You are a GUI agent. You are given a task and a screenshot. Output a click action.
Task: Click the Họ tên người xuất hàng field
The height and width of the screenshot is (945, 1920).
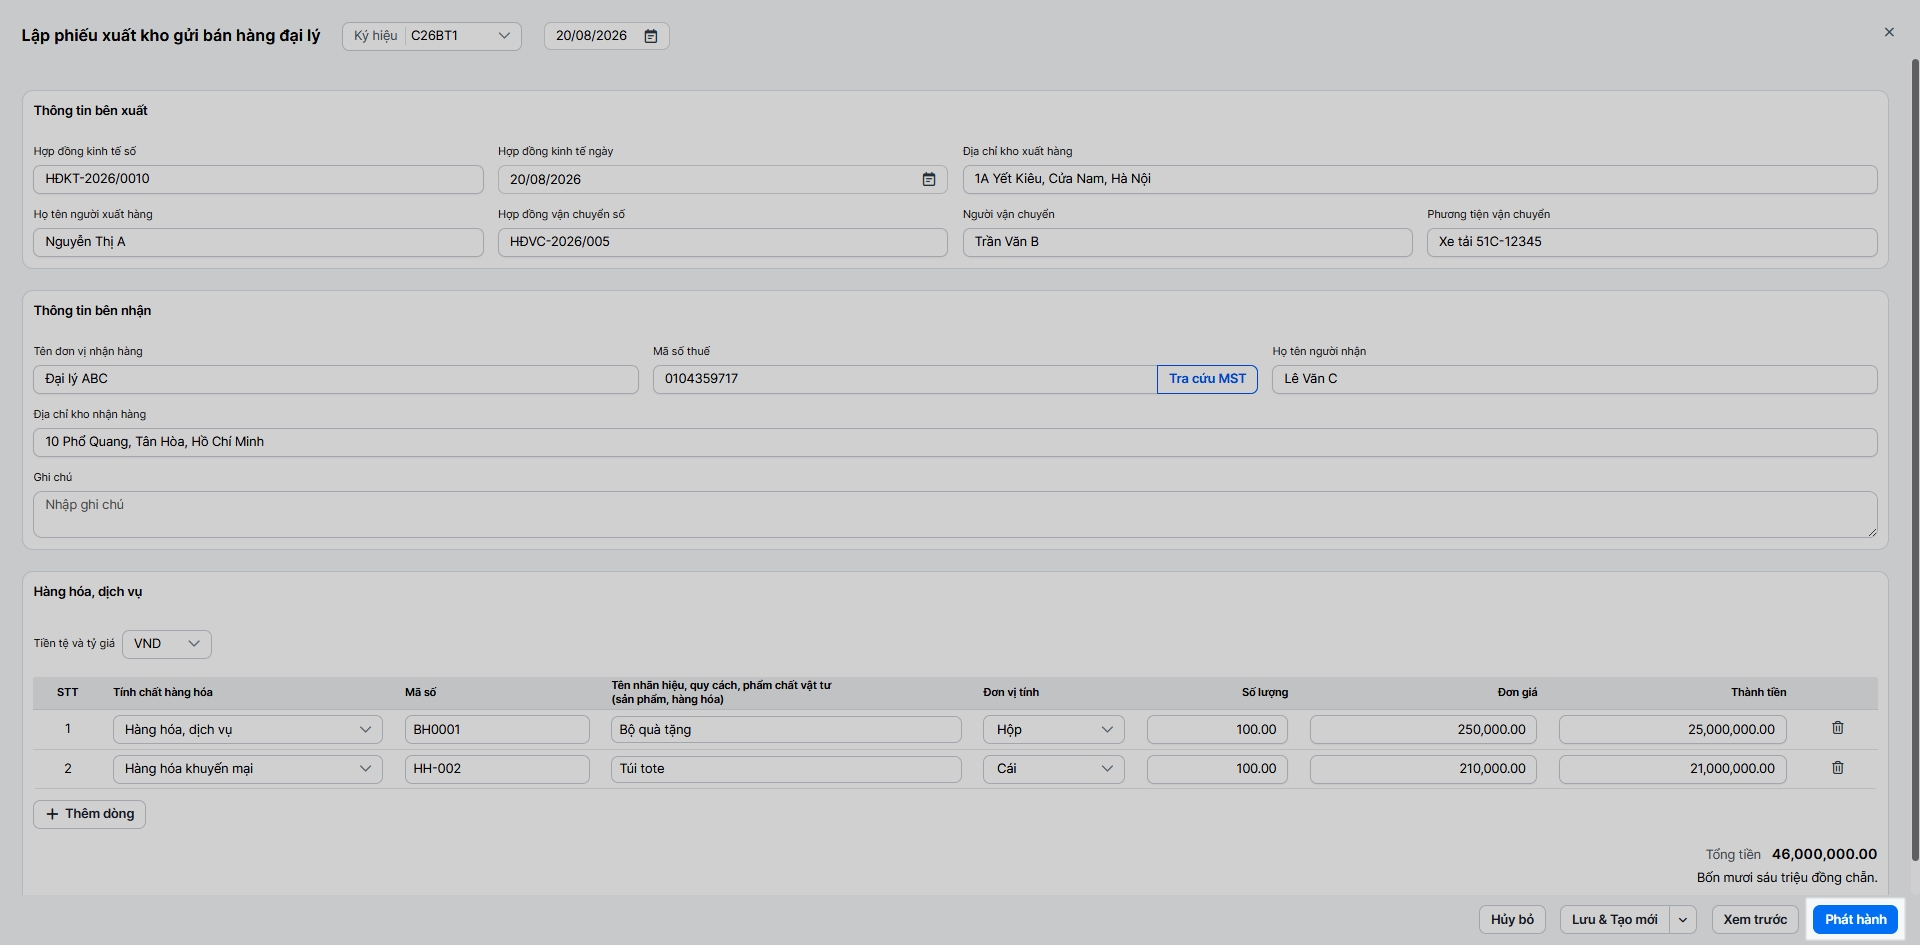click(258, 242)
